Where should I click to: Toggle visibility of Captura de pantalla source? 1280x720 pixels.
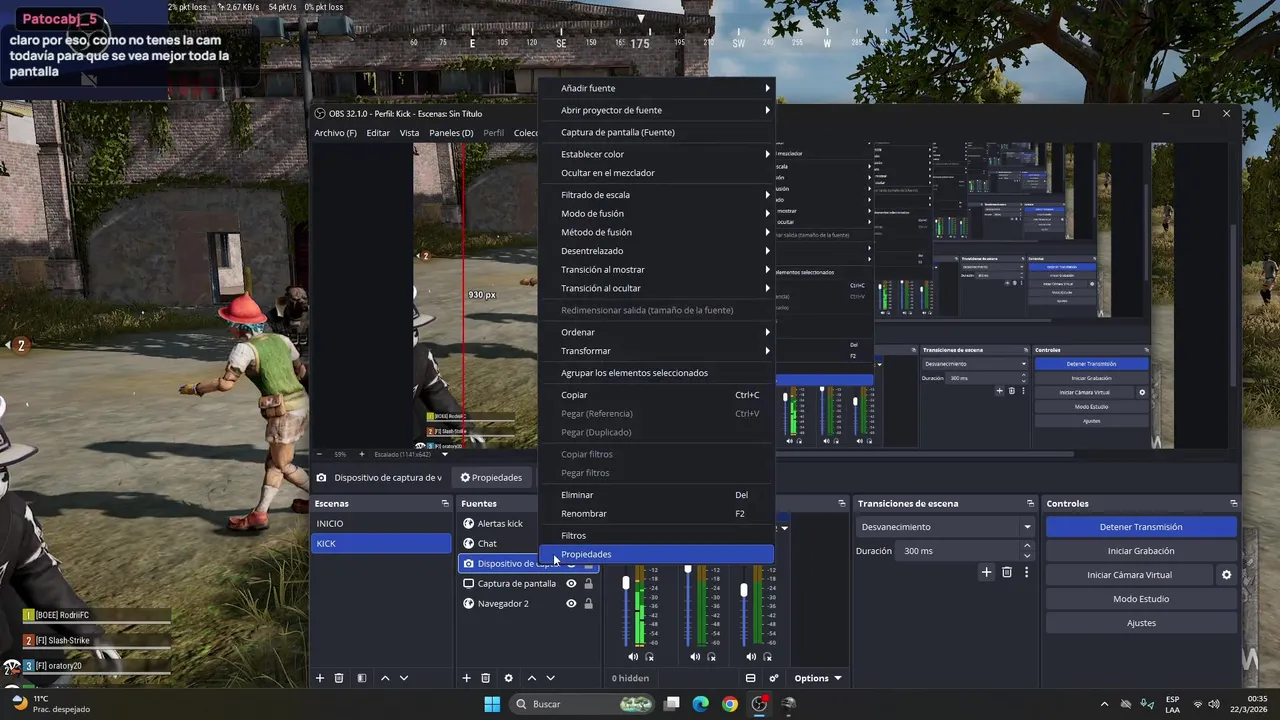coord(571,584)
